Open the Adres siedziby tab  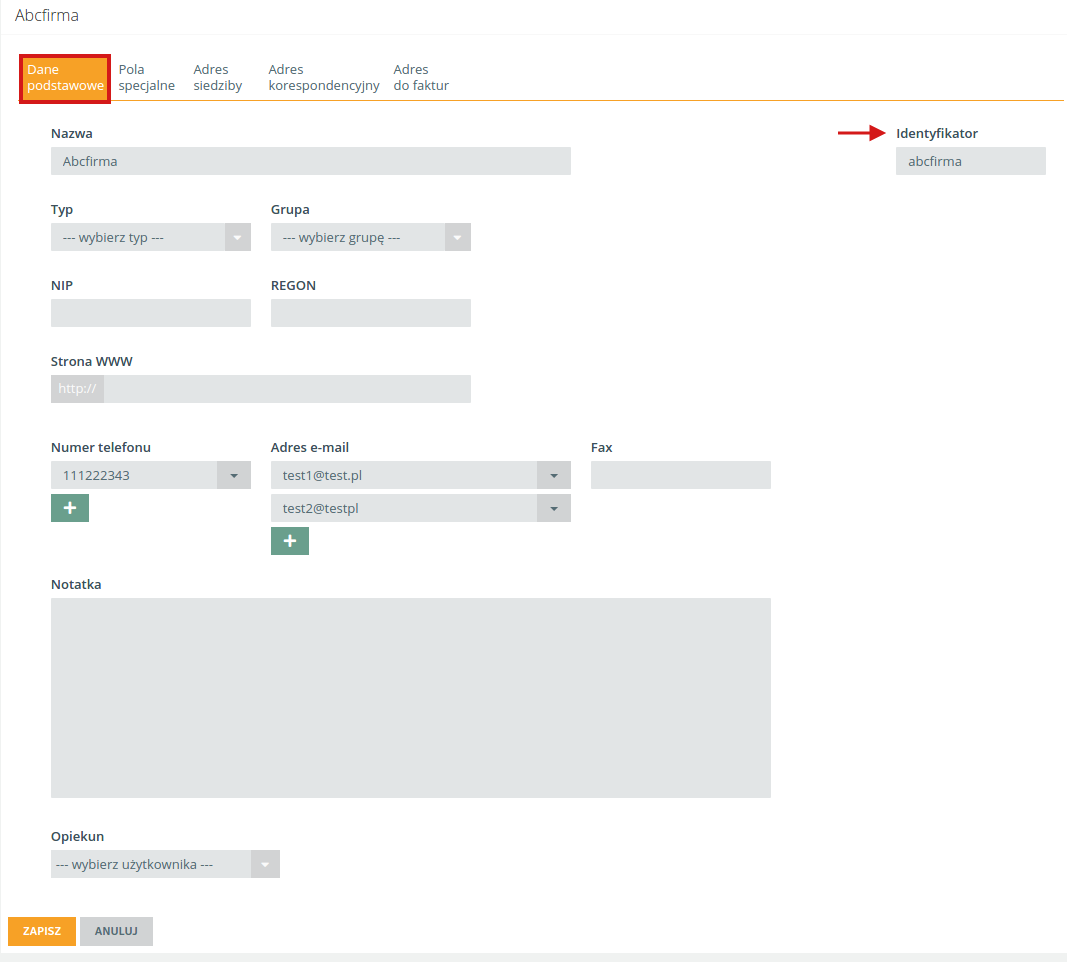[218, 78]
